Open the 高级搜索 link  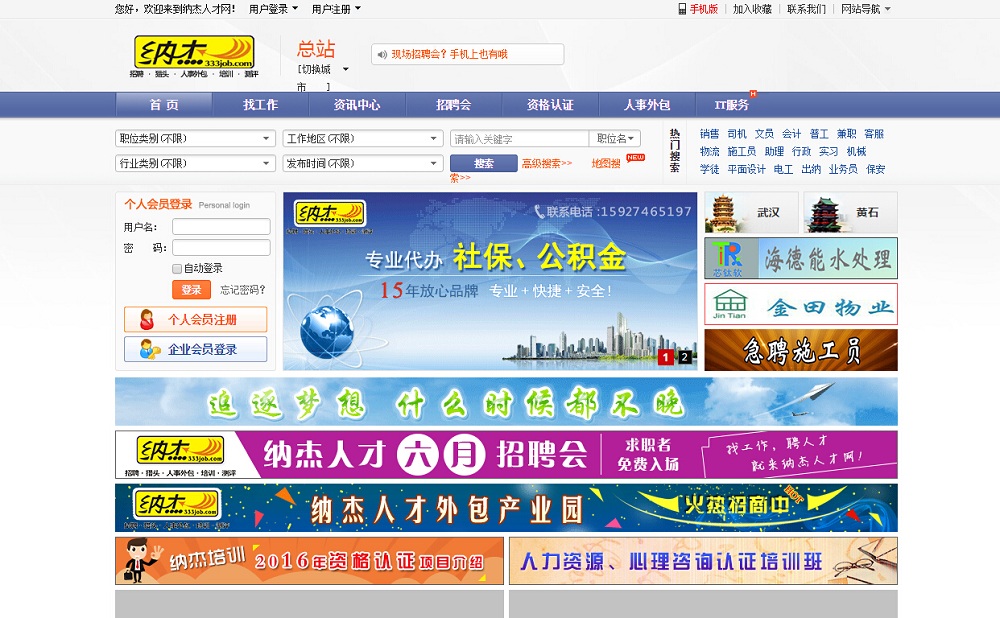(x=547, y=164)
